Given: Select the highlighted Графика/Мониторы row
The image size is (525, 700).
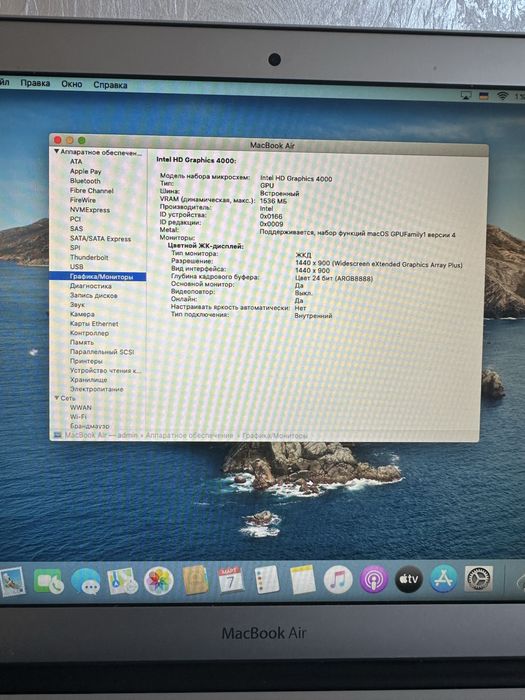Looking at the screenshot, I should click(97, 276).
